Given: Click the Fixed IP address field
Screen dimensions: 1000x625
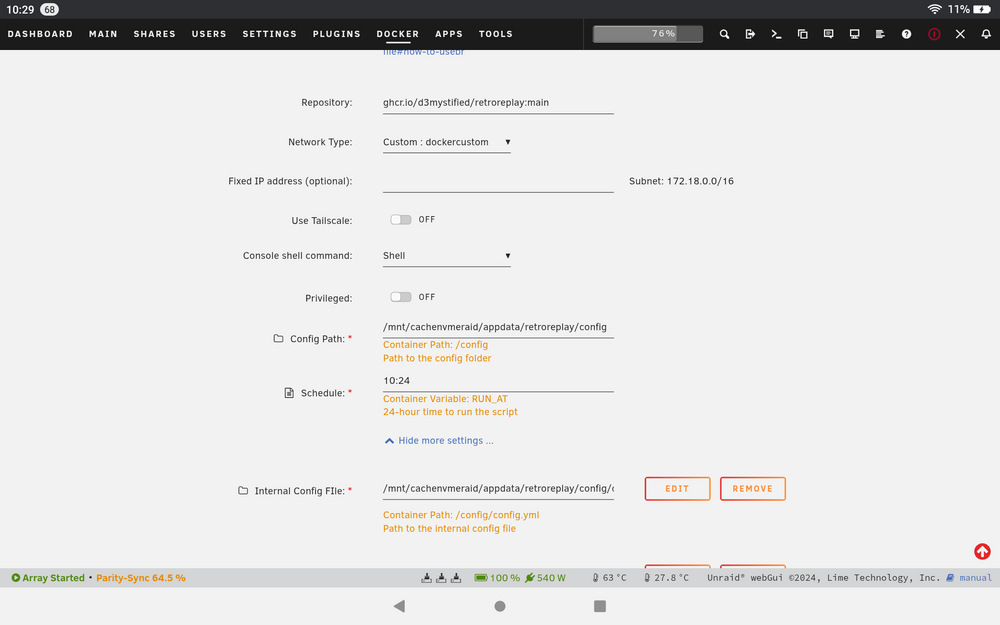Looking at the screenshot, I should coord(498,181).
